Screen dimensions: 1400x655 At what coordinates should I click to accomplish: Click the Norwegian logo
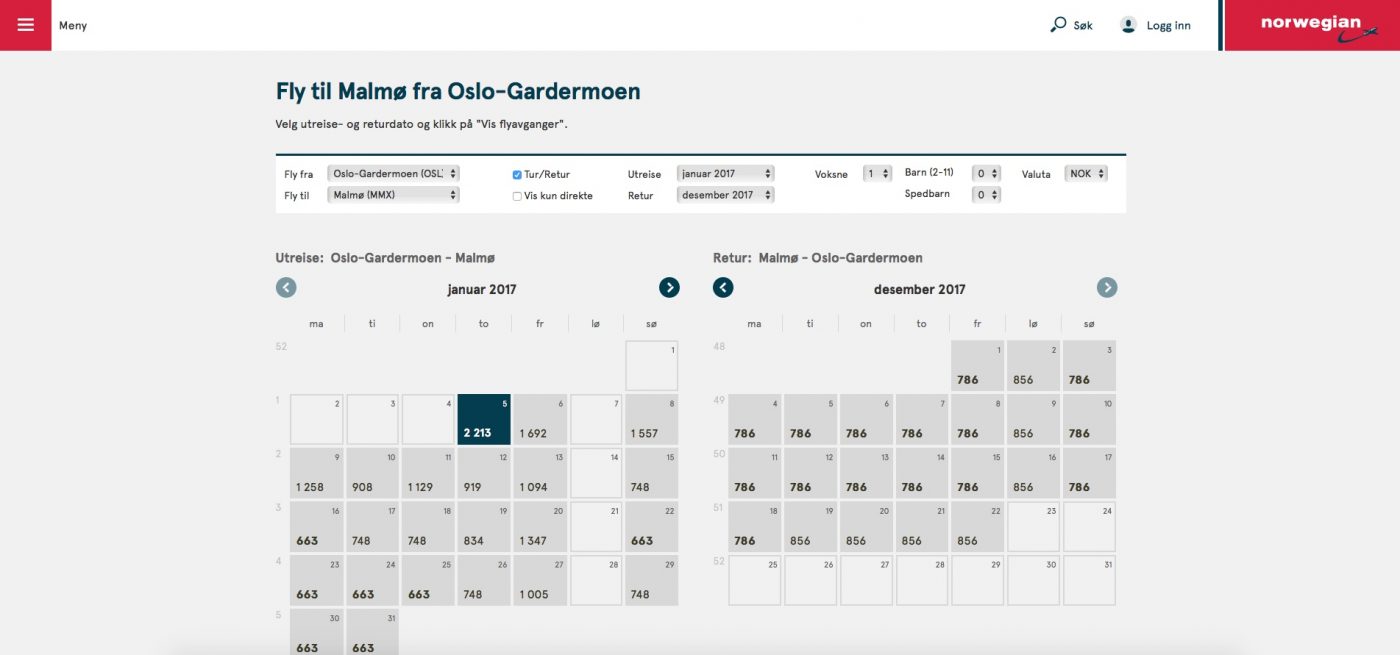coord(1311,25)
